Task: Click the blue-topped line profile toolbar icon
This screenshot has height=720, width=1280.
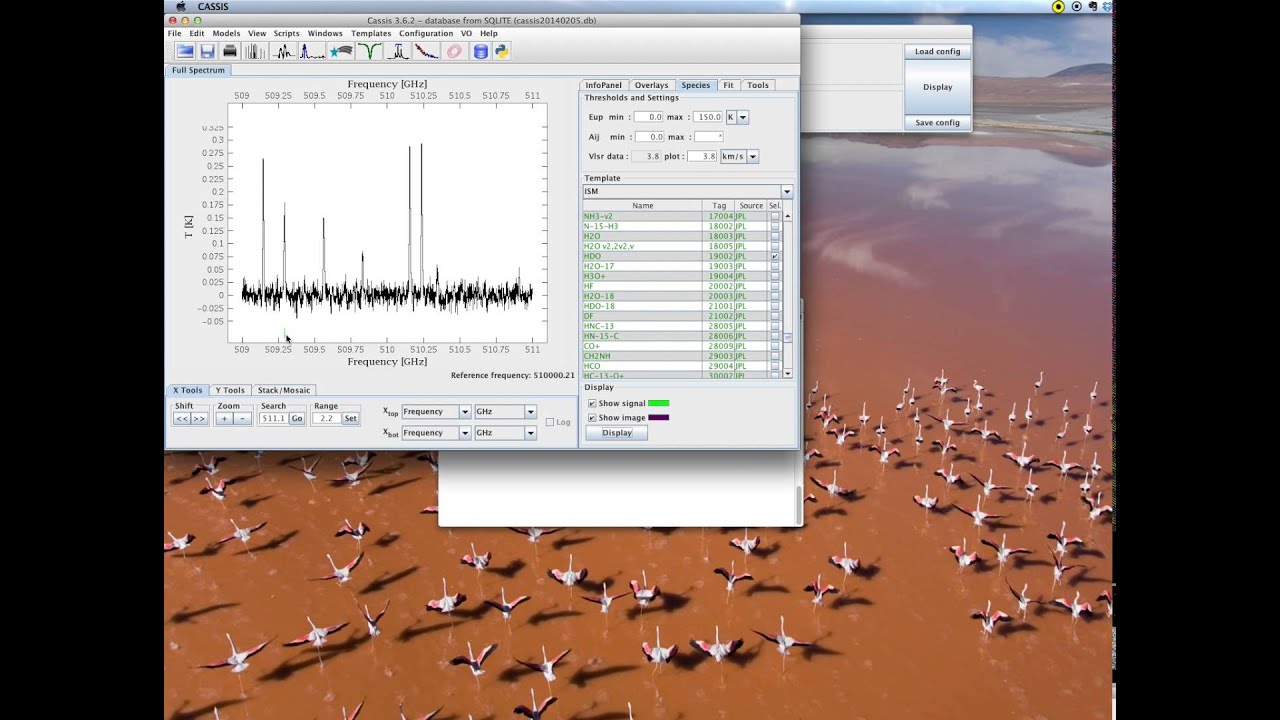Action: [x=398, y=51]
